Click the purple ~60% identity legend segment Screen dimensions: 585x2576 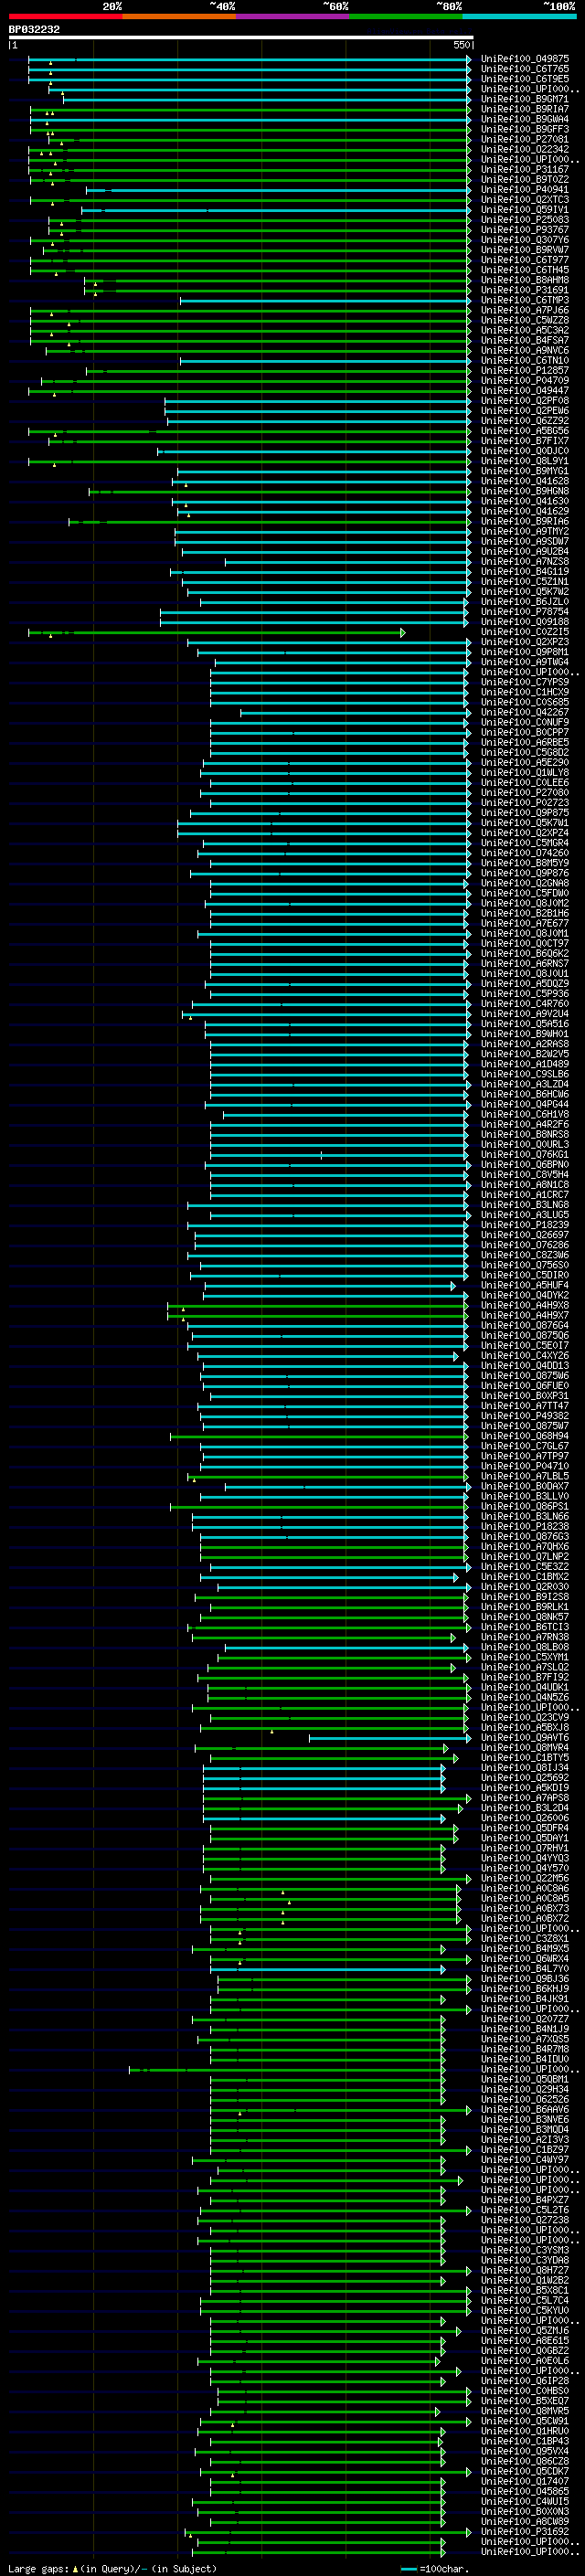point(292,16)
